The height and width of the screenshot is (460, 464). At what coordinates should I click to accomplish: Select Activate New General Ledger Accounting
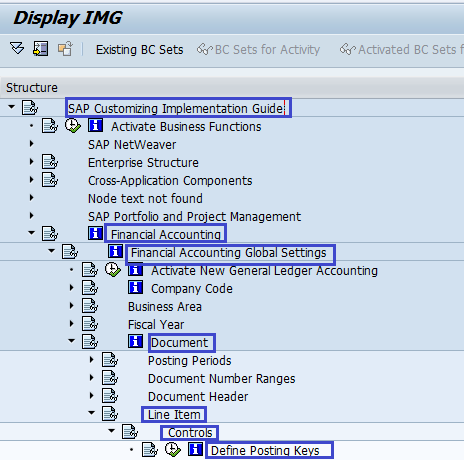[x=264, y=271]
